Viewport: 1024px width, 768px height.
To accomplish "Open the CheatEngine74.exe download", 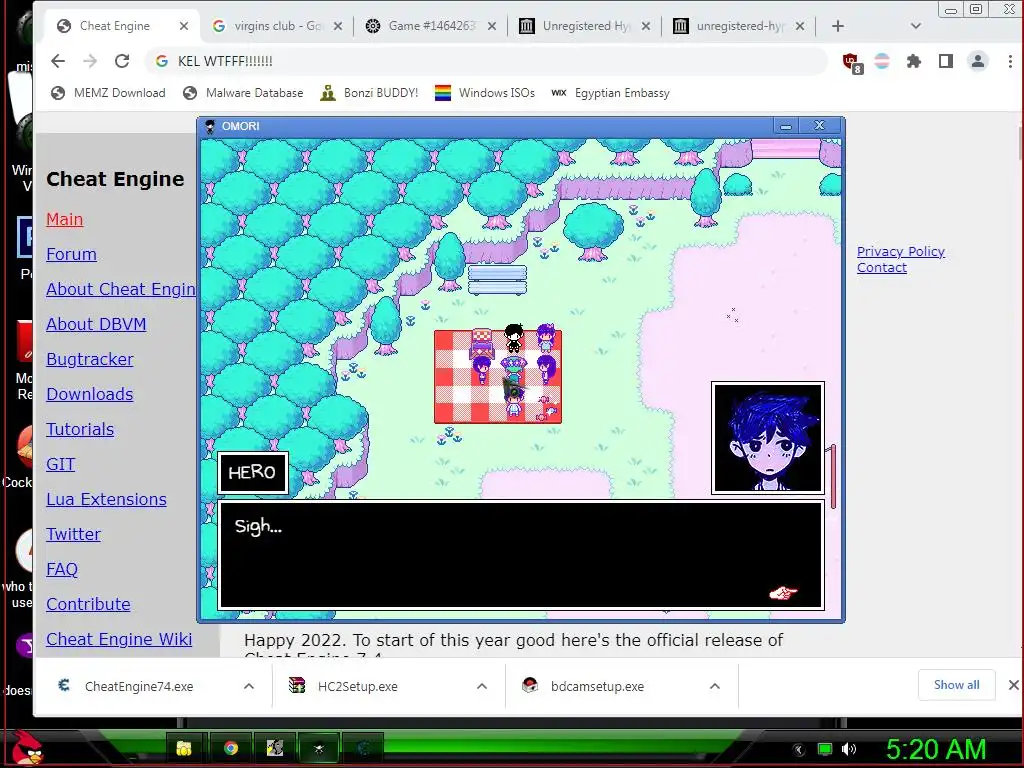I will click(138, 686).
